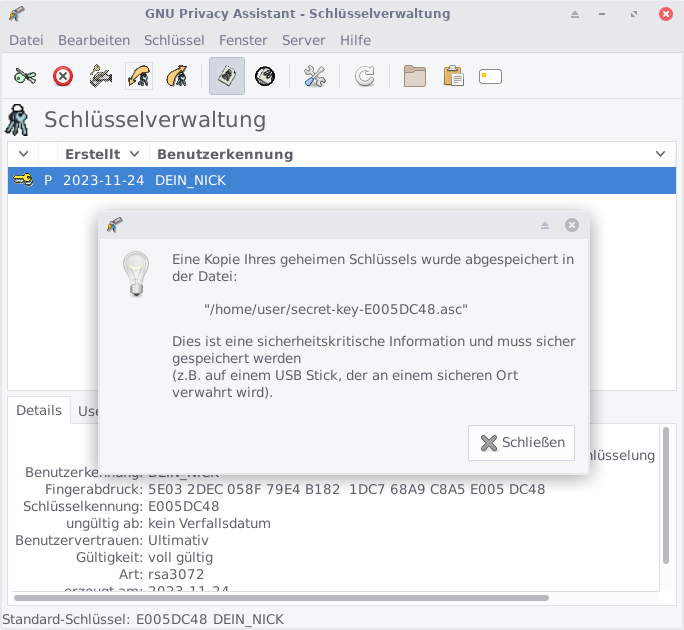
Task: Click the Sign key pen icon
Action: tap(100, 76)
